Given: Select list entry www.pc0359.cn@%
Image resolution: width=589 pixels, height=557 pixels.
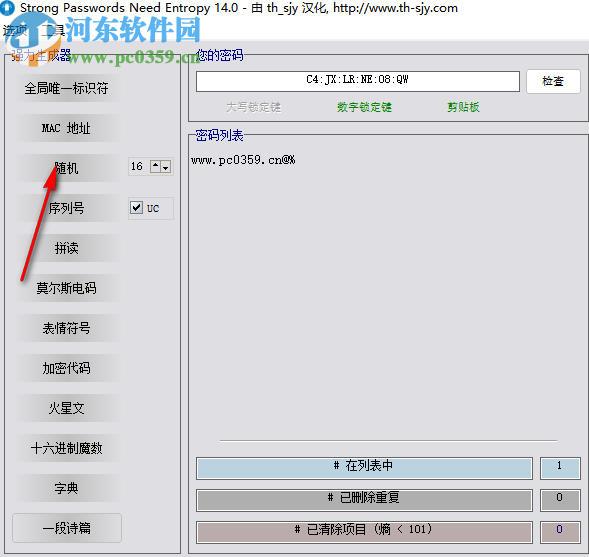Looking at the screenshot, I should tap(243, 160).
